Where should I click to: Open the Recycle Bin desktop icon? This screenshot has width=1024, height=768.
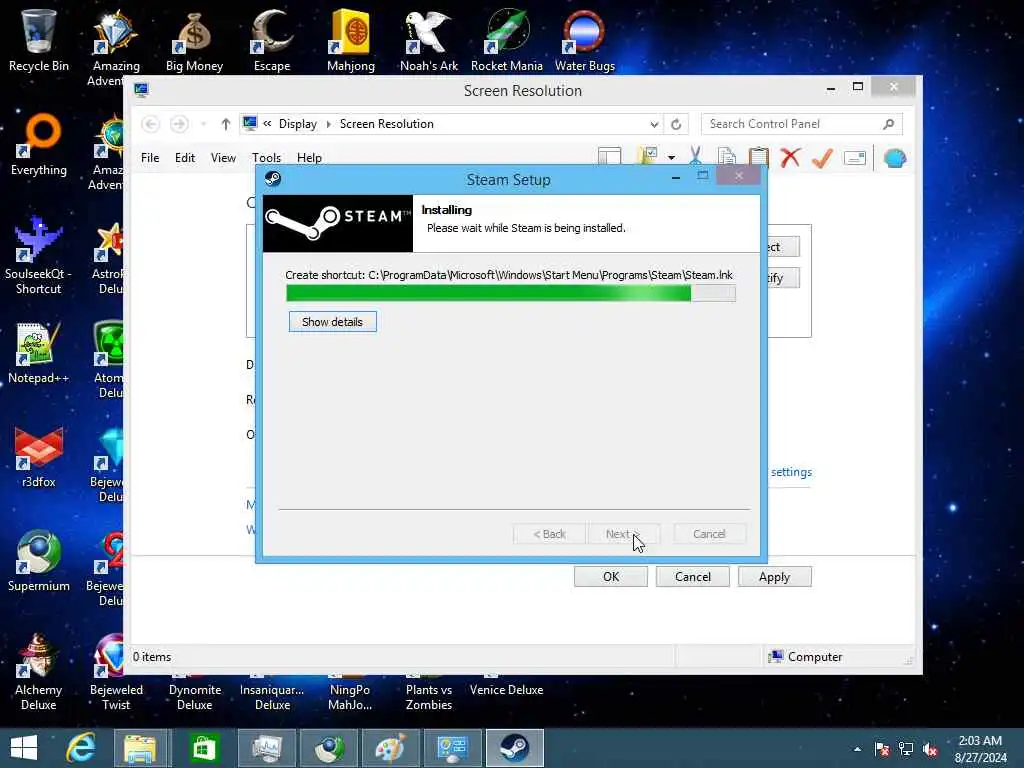39,39
